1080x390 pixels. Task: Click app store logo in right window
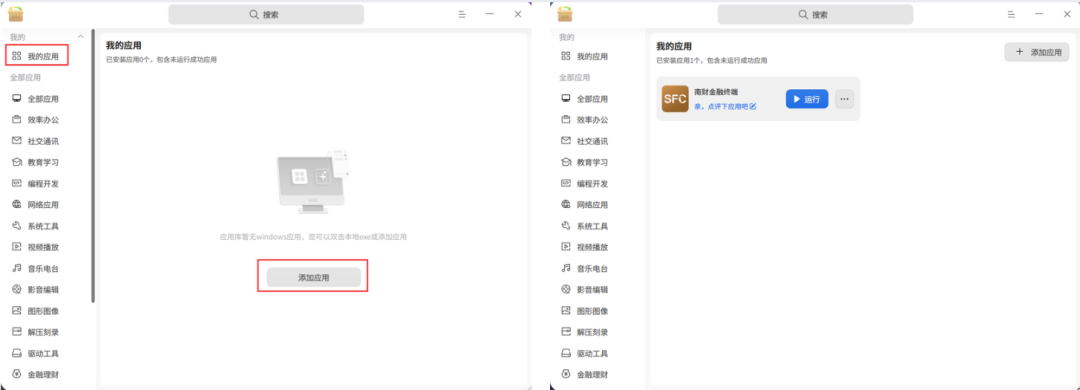pyautogui.click(x=565, y=14)
